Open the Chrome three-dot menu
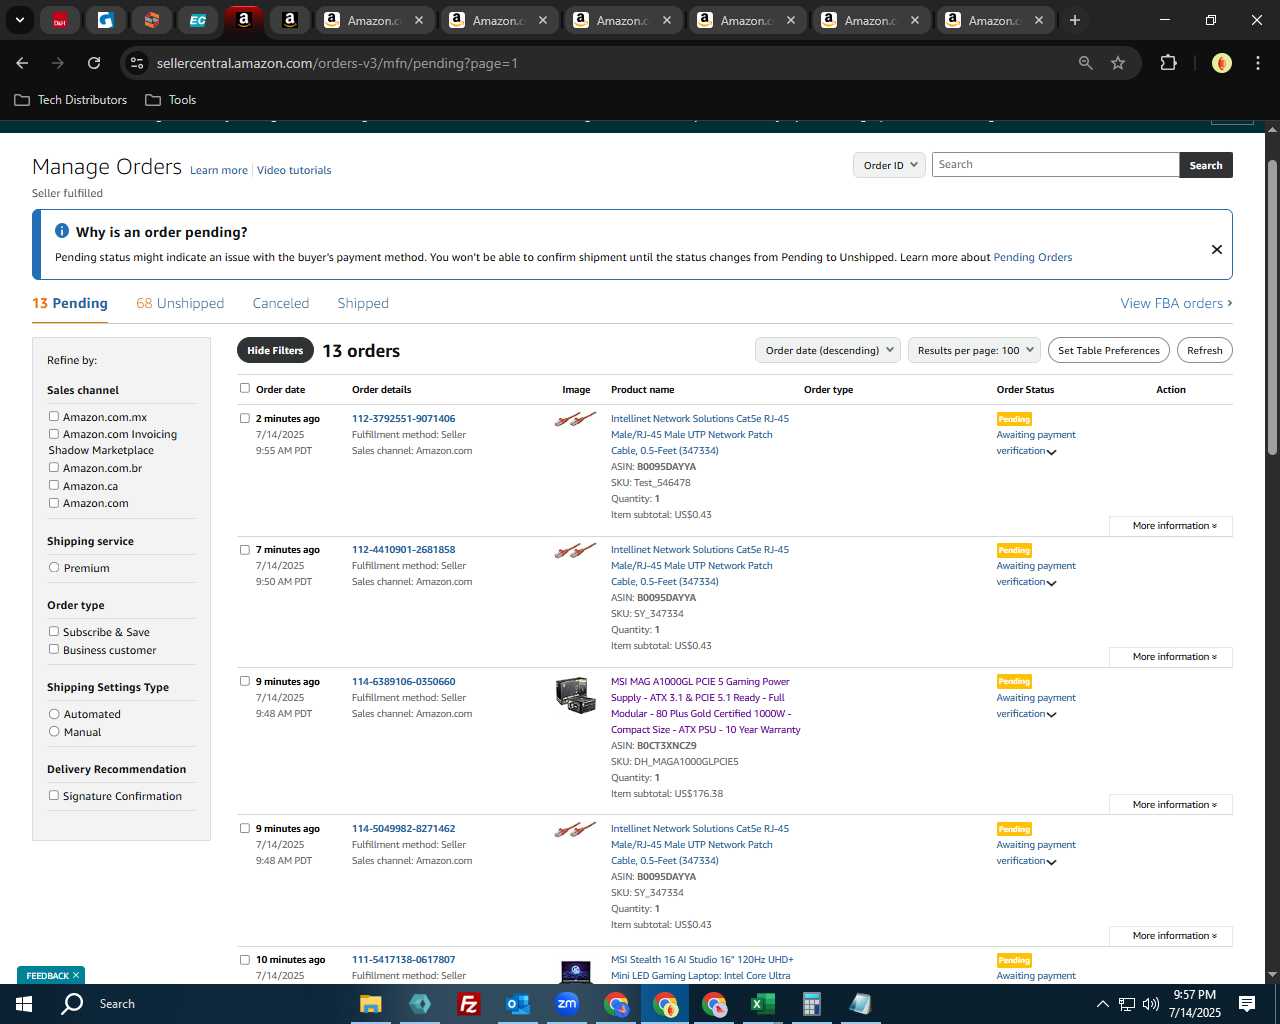The width and height of the screenshot is (1280, 1024). [1256, 63]
